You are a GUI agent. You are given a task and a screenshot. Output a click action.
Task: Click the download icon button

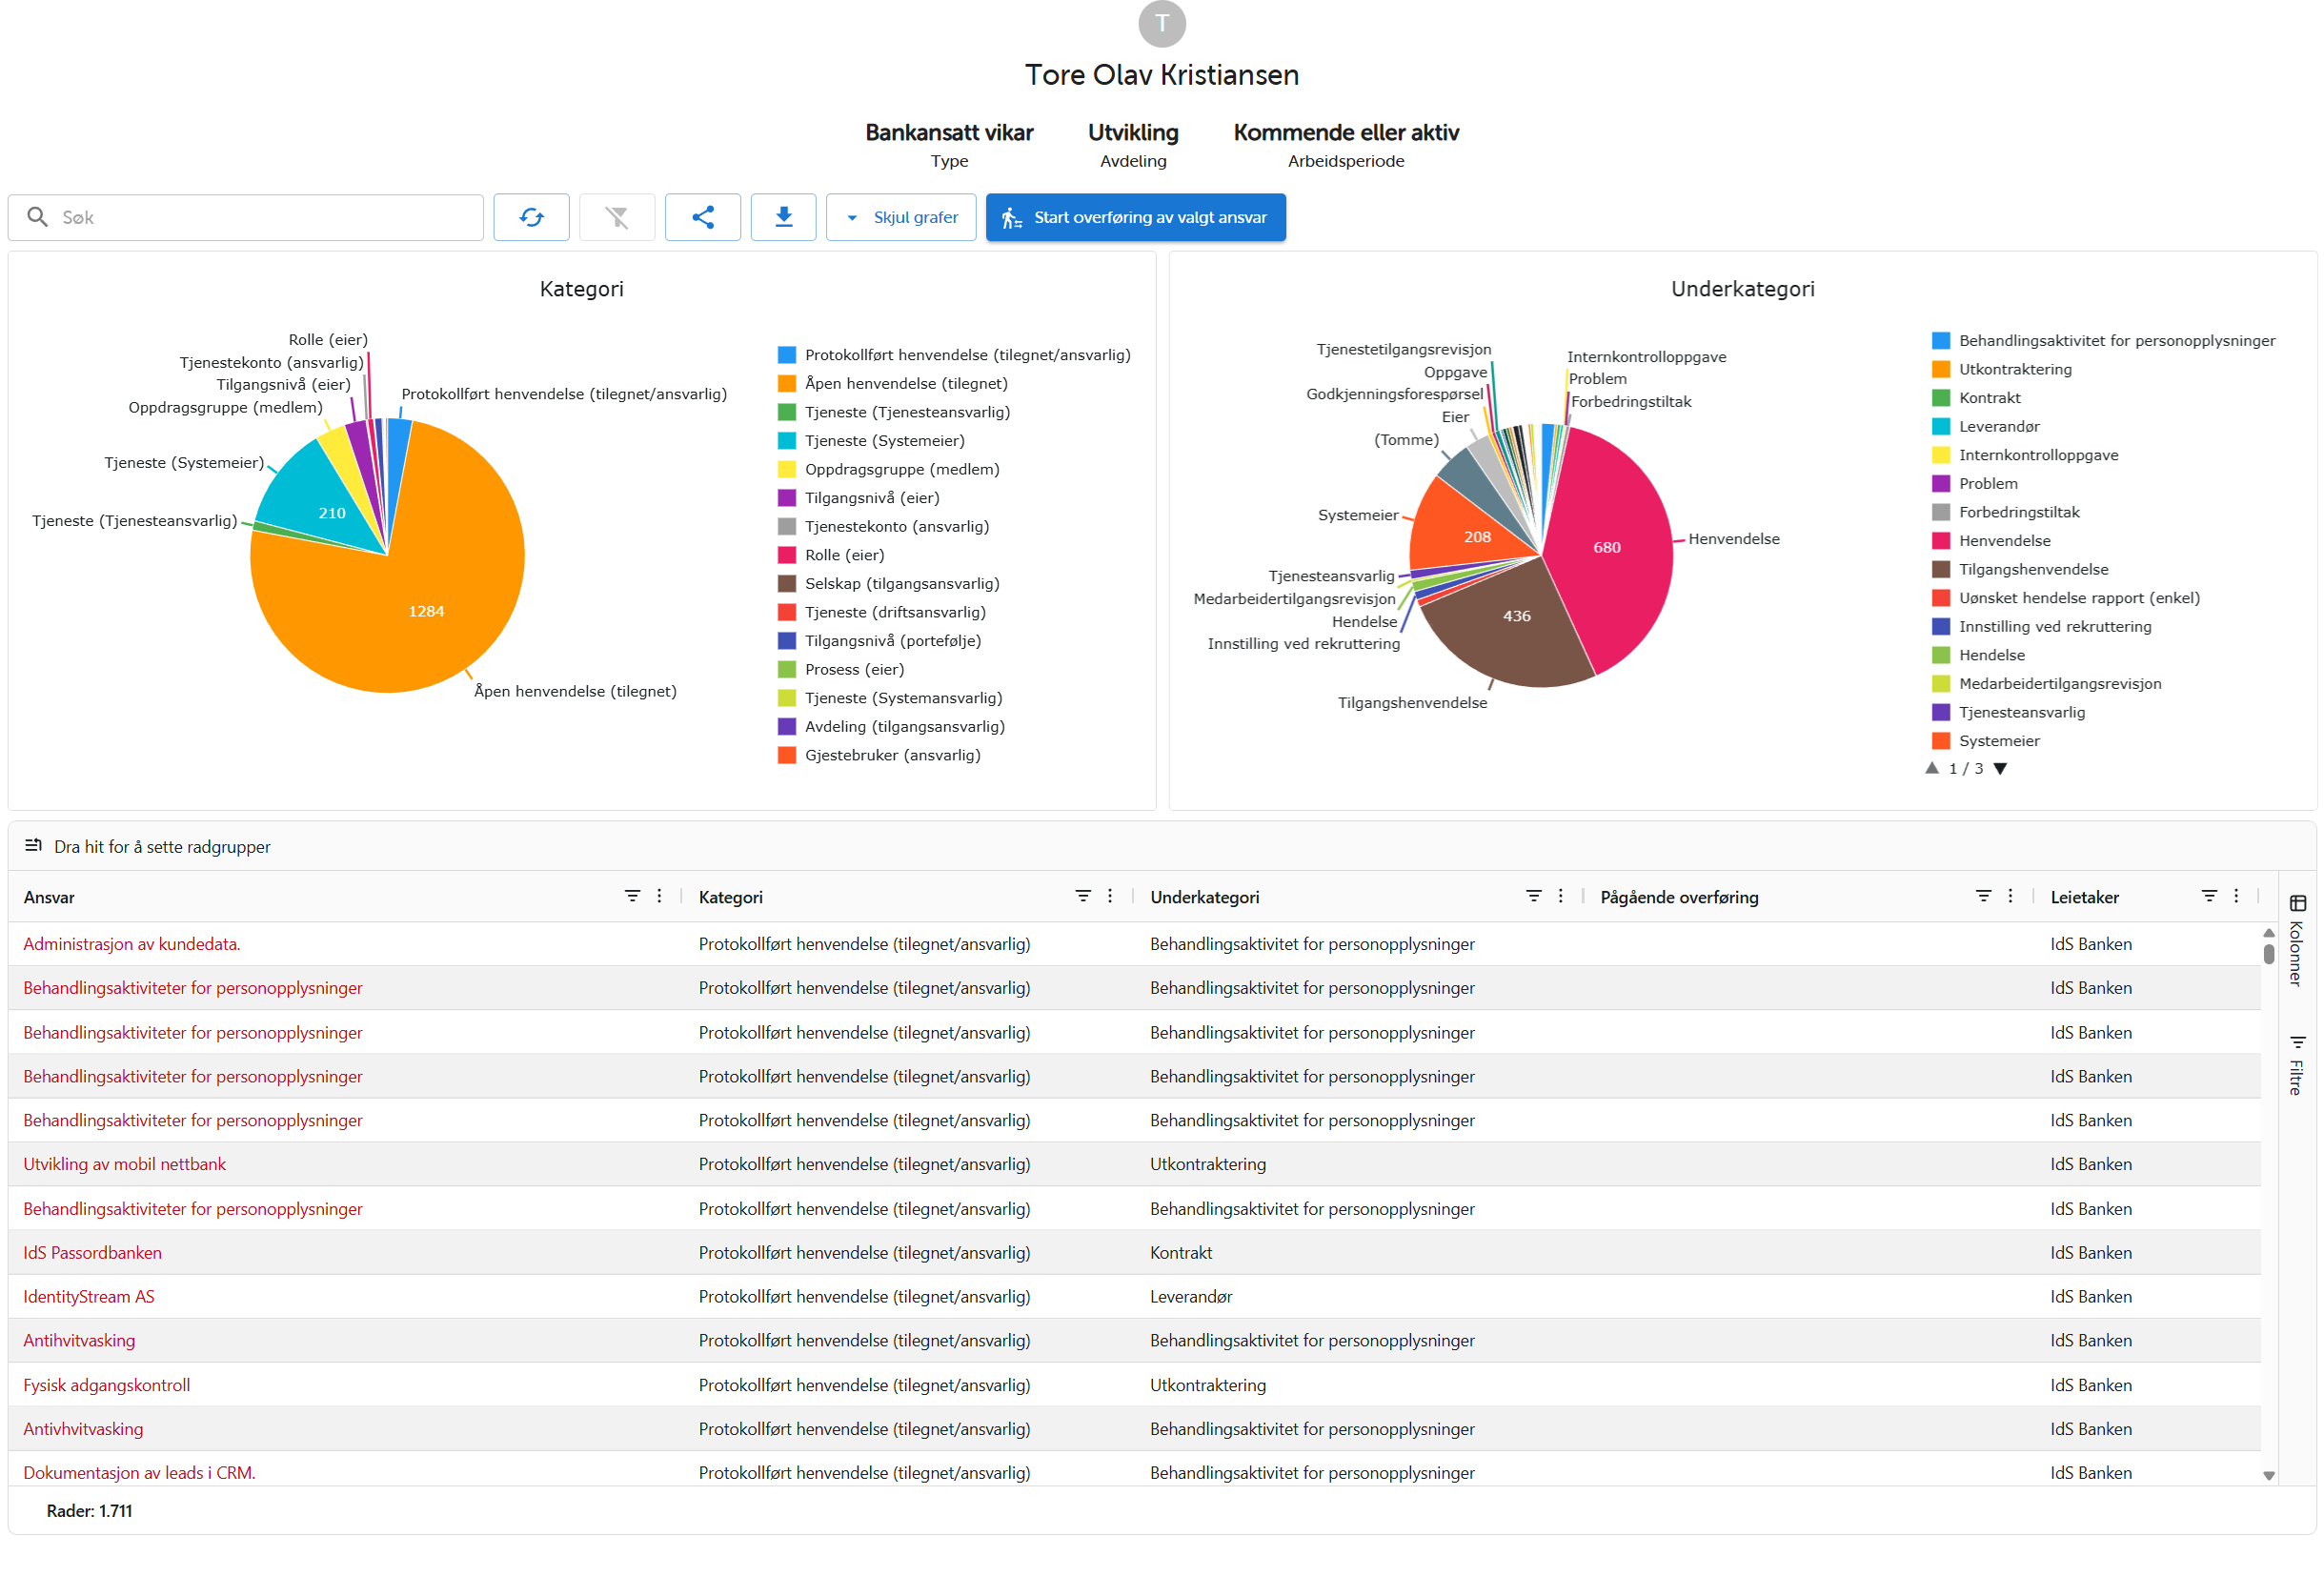coord(783,217)
